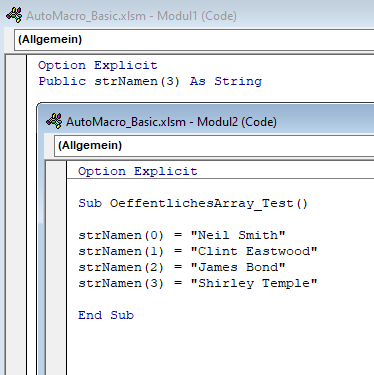Set breakpoint in margin beside strNamen(0) line

pyautogui.click(x=56, y=235)
